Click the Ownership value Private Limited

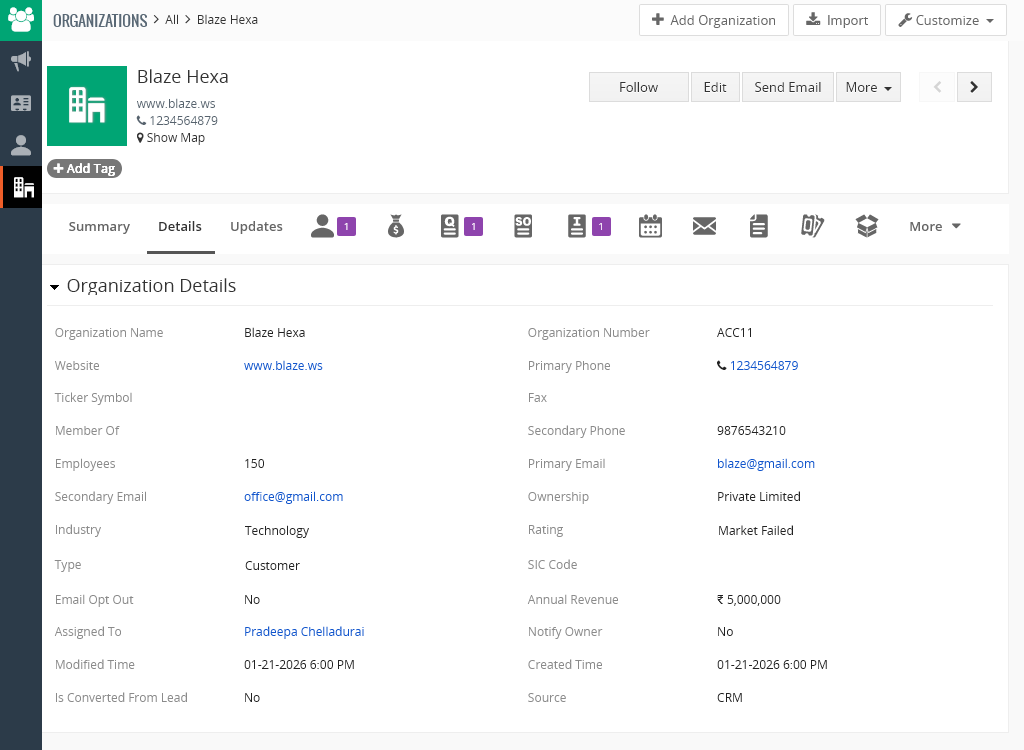(758, 497)
